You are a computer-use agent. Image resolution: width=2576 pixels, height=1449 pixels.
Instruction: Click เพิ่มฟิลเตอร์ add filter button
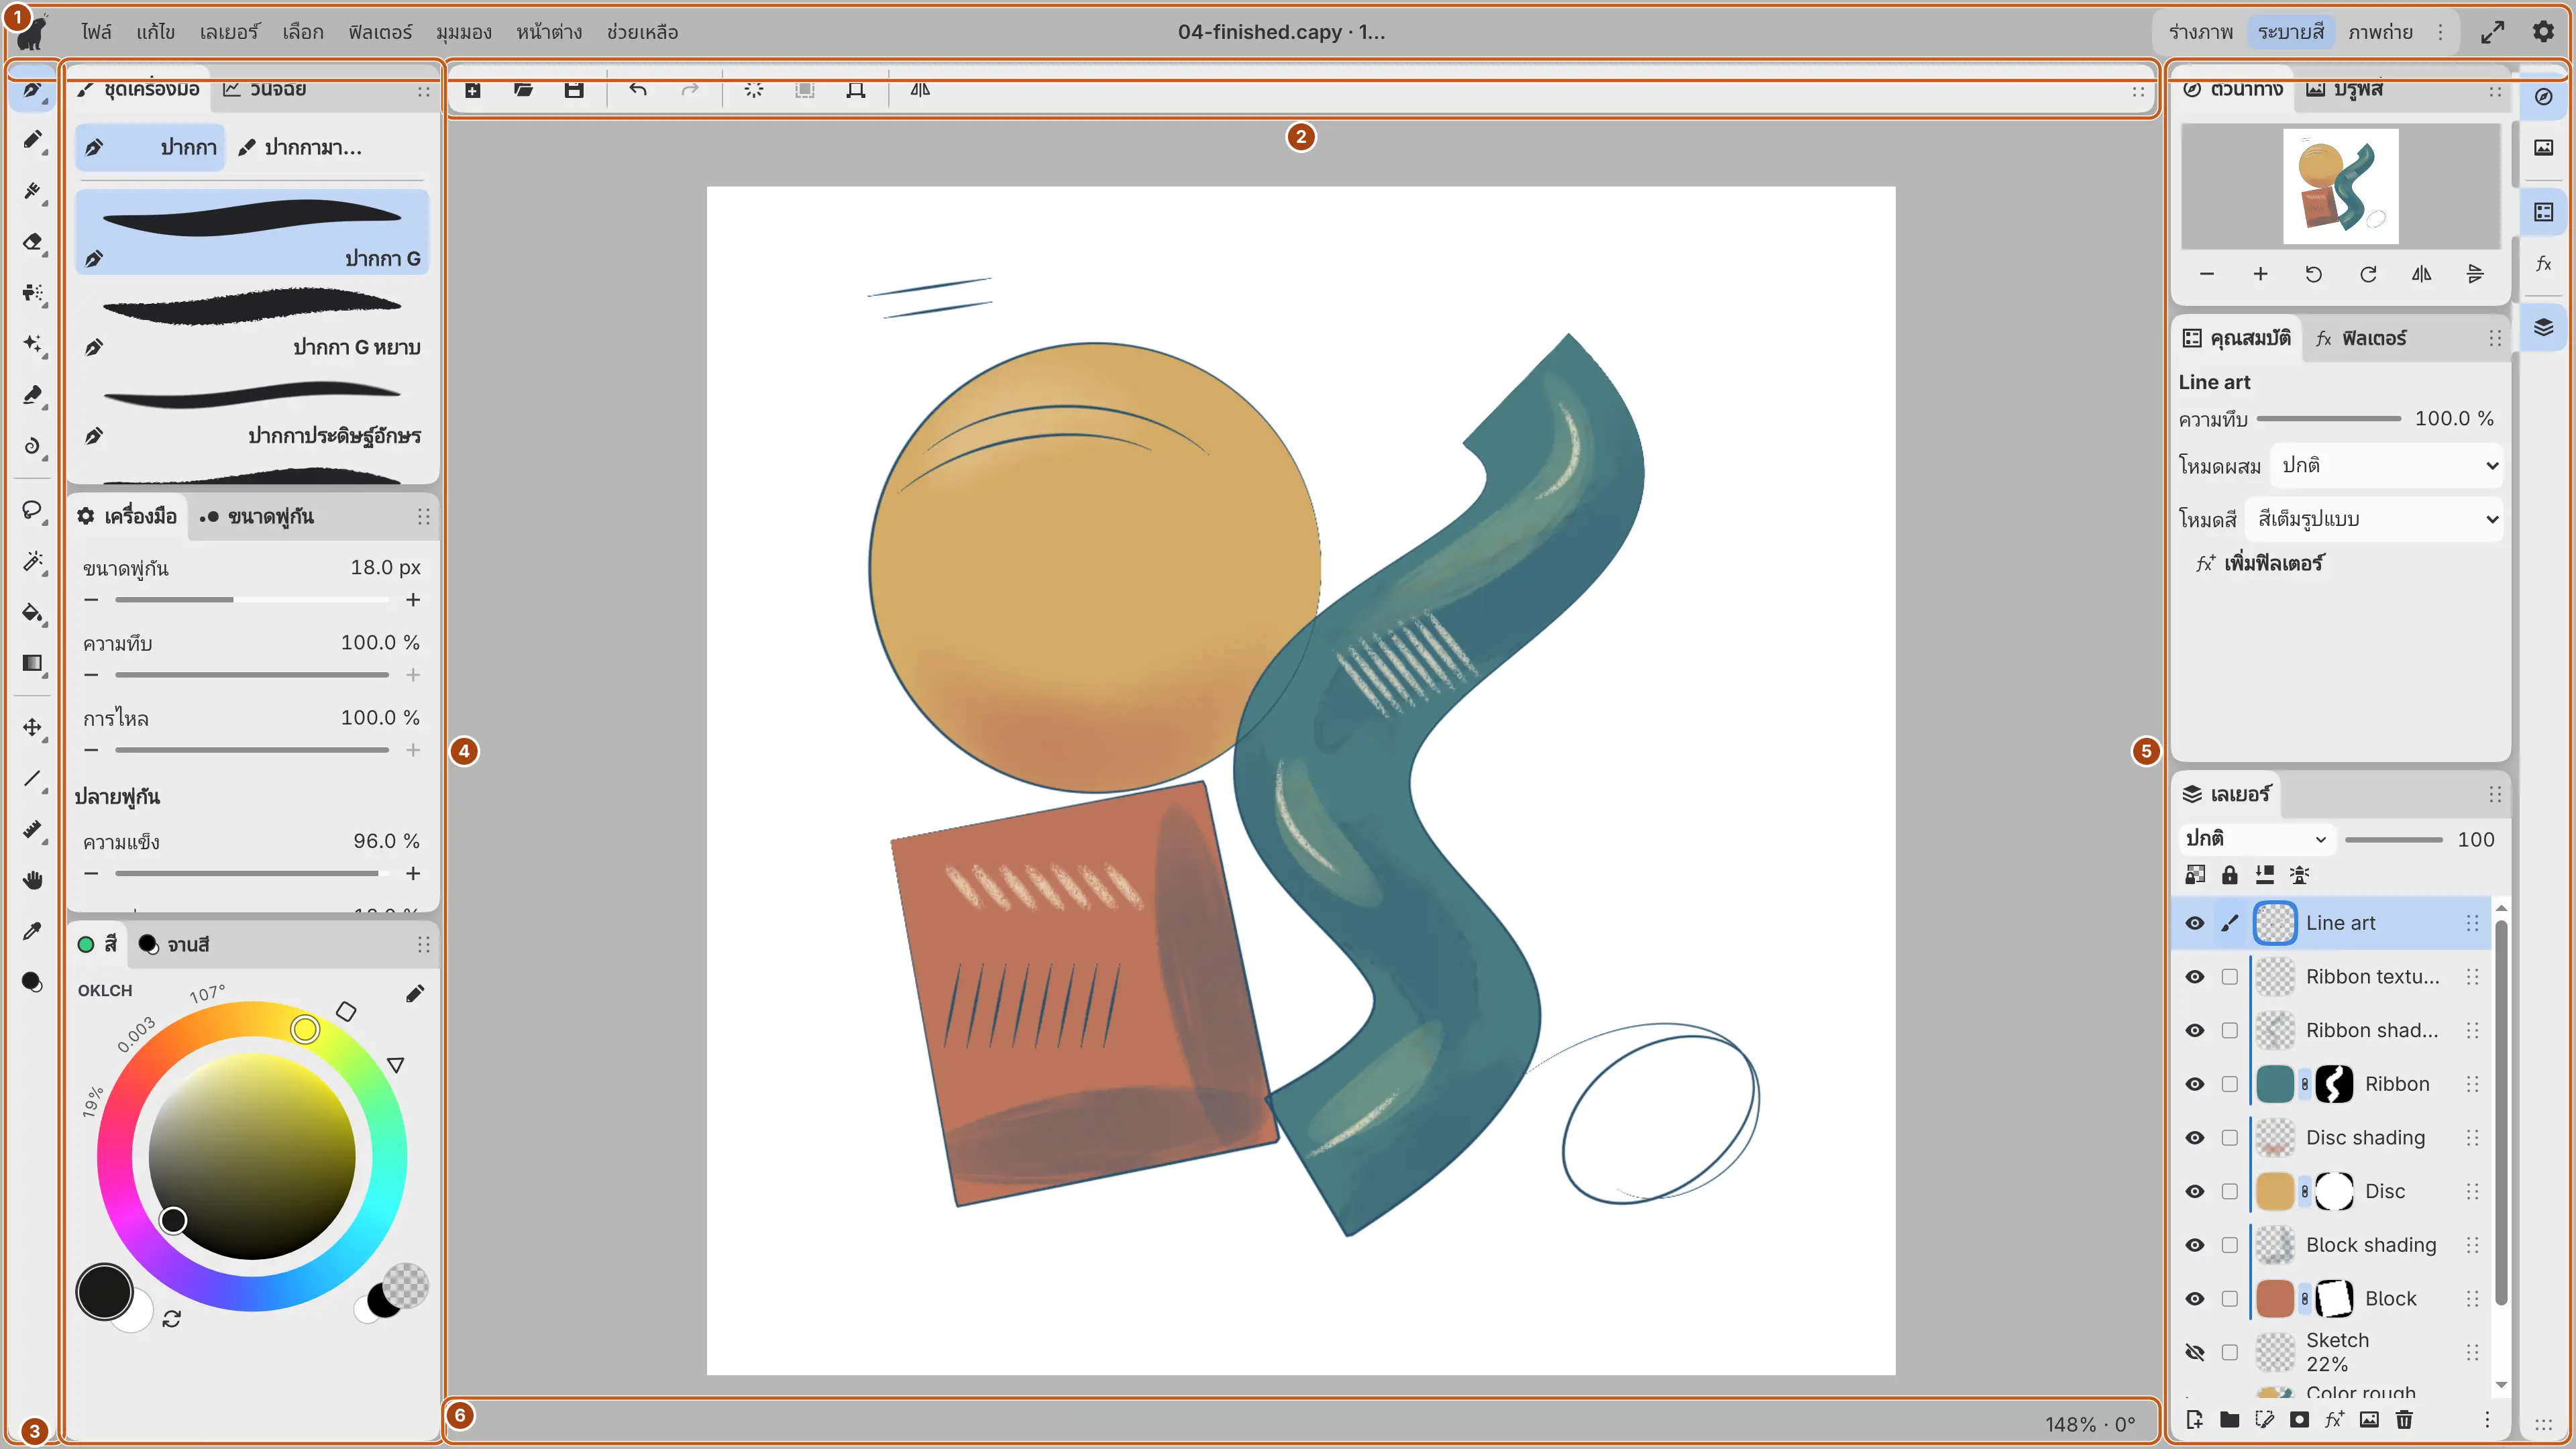[2260, 564]
